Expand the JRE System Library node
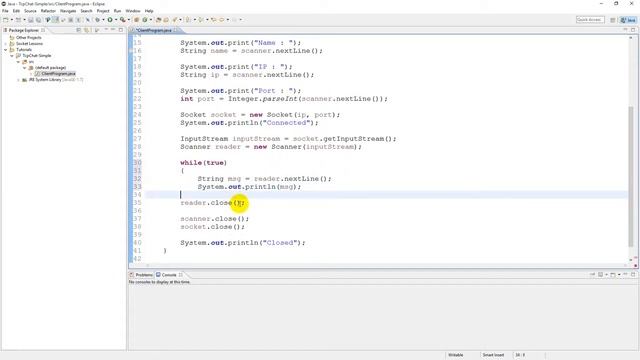The width and height of the screenshot is (640, 360). point(18,80)
